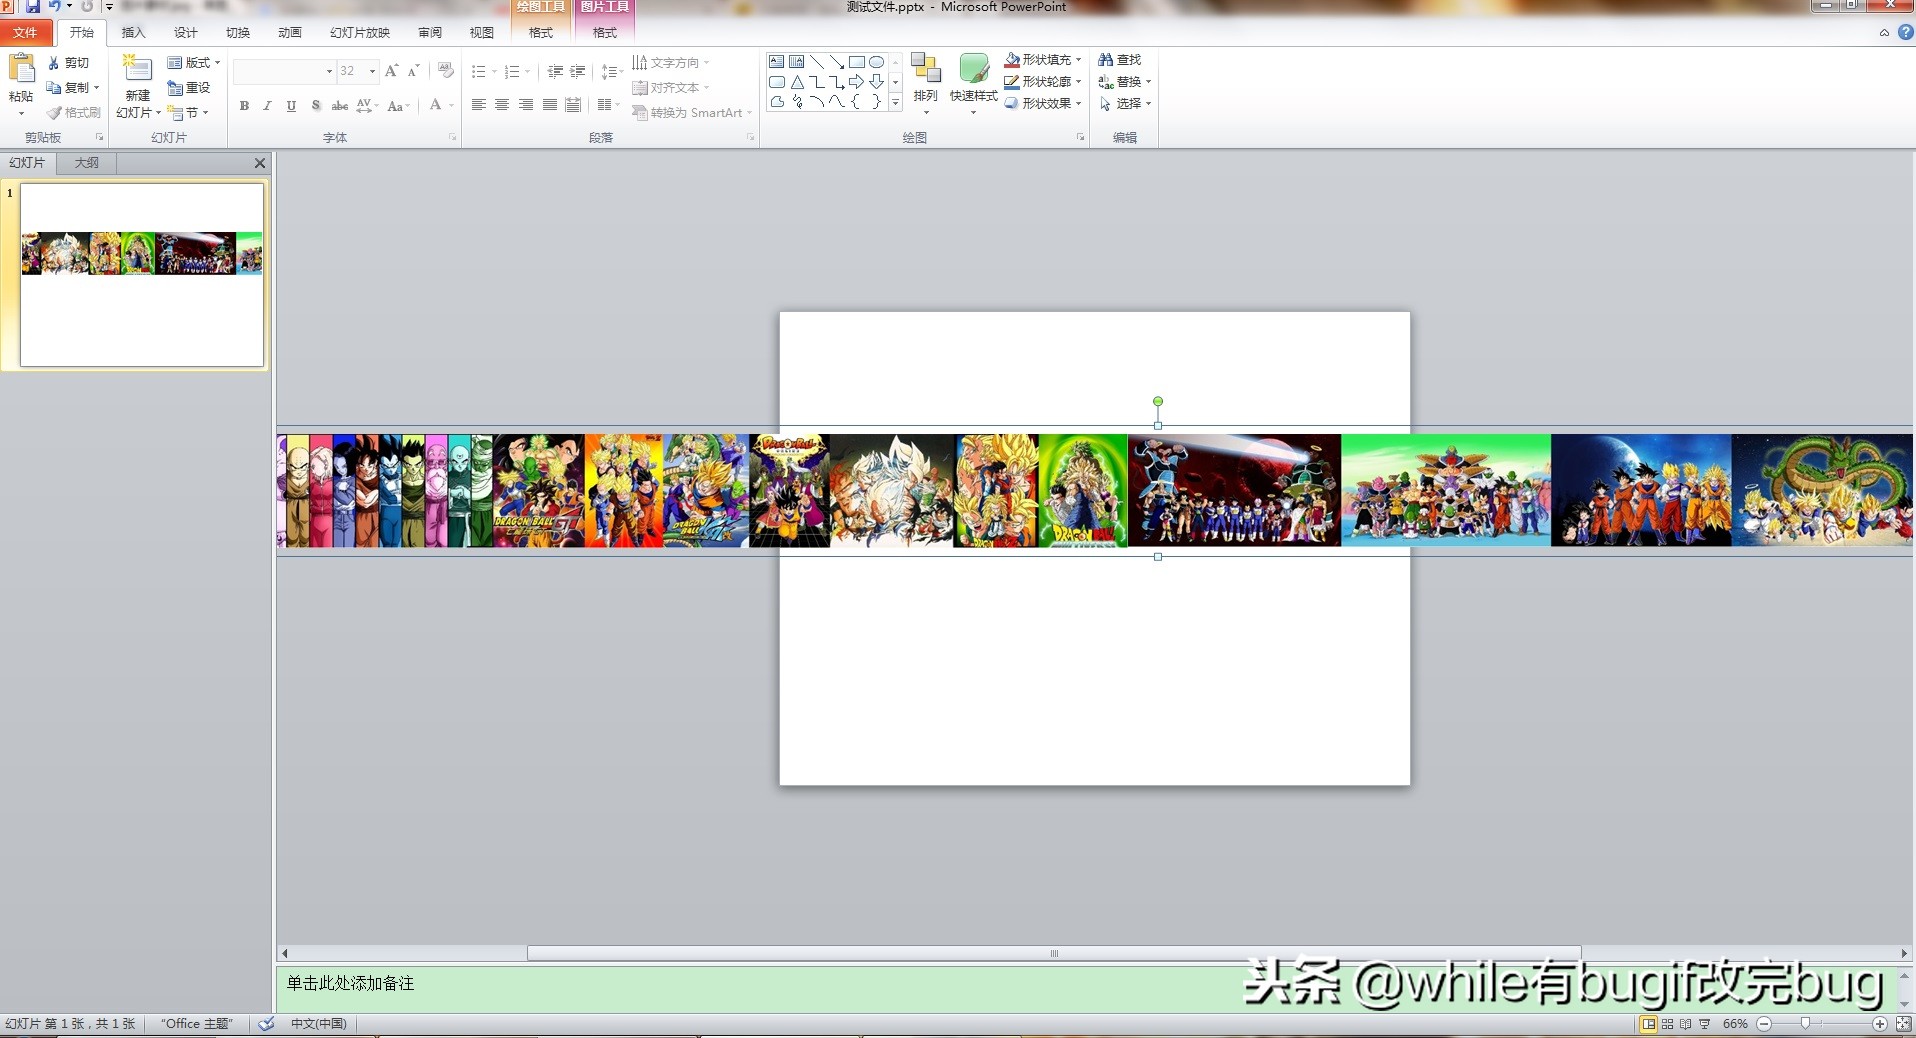Image resolution: width=1916 pixels, height=1038 pixels.
Task: Start the slide show from the status bar icon
Action: coord(1705,1024)
